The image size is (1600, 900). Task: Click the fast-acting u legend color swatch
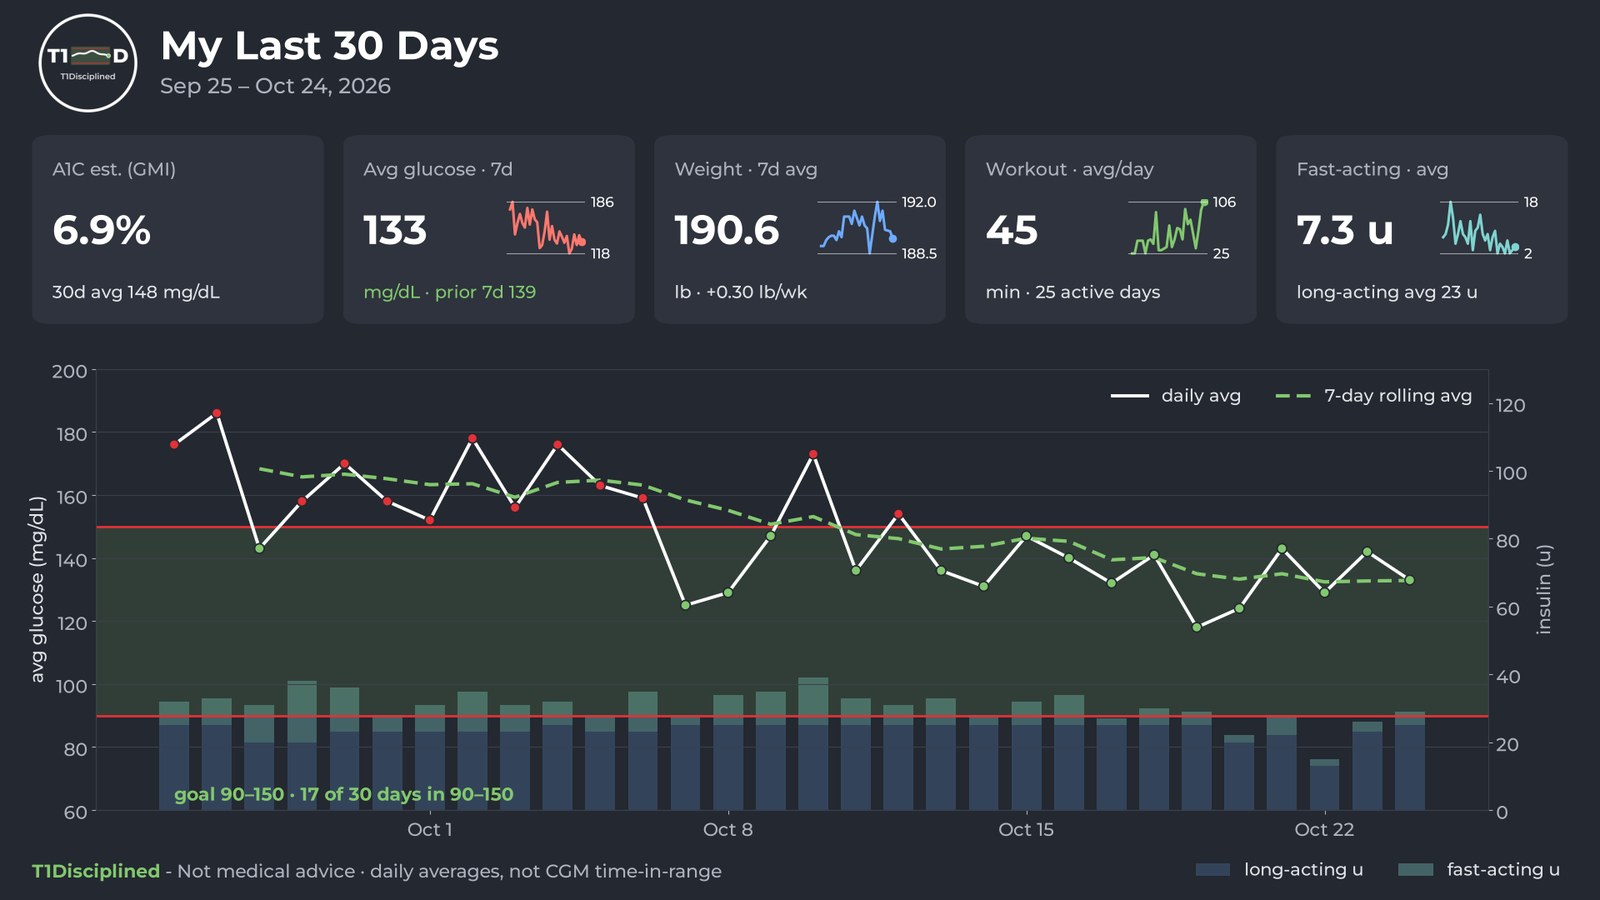[x=1416, y=870]
